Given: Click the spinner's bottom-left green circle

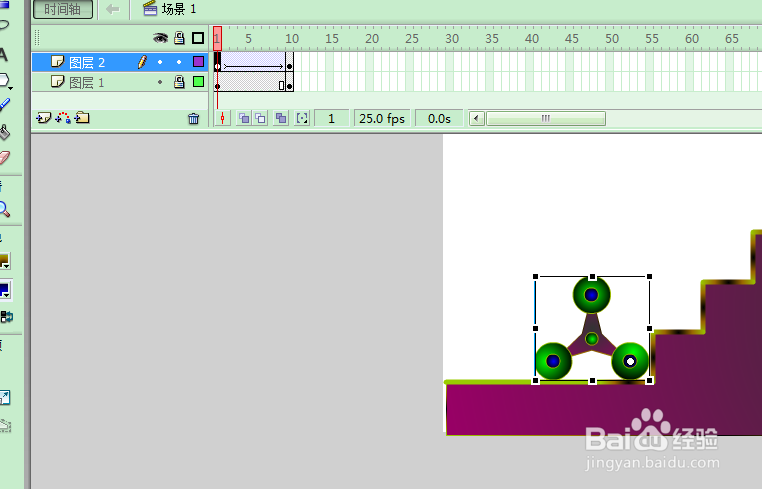Looking at the screenshot, I should (x=553, y=361).
